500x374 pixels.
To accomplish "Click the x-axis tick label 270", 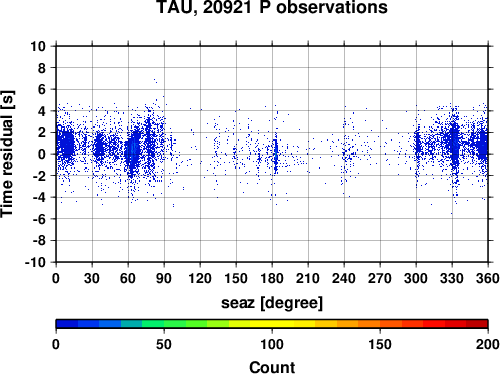I will click(380, 278).
